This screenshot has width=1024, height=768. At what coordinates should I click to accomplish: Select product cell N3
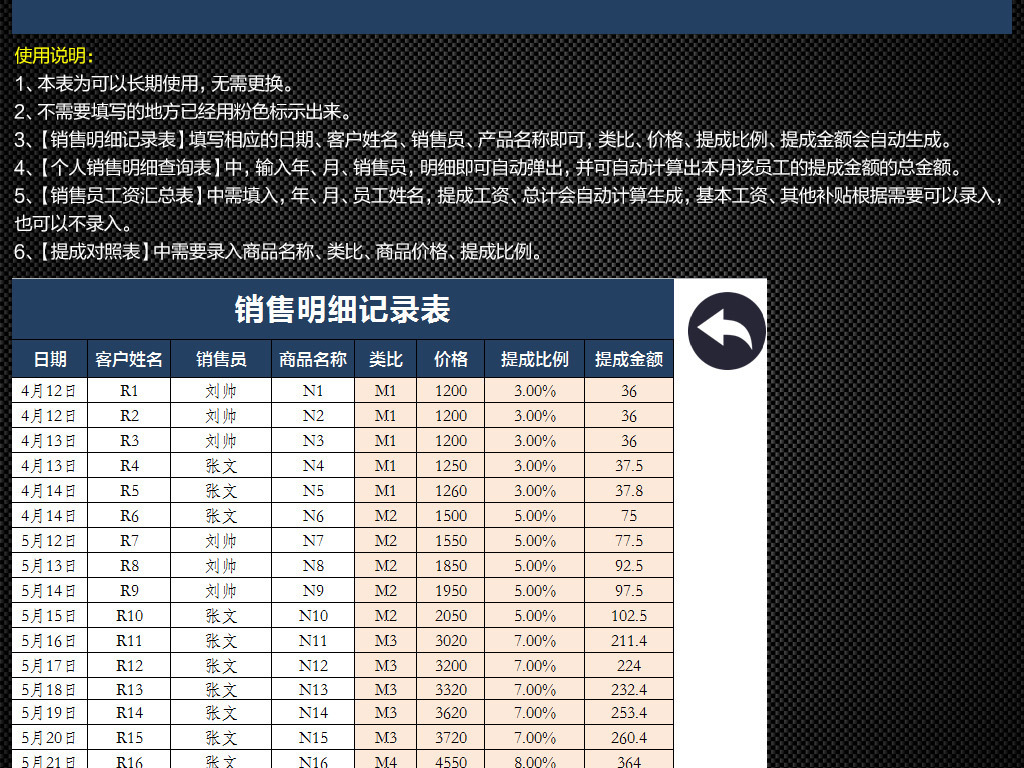coord(313,440)
